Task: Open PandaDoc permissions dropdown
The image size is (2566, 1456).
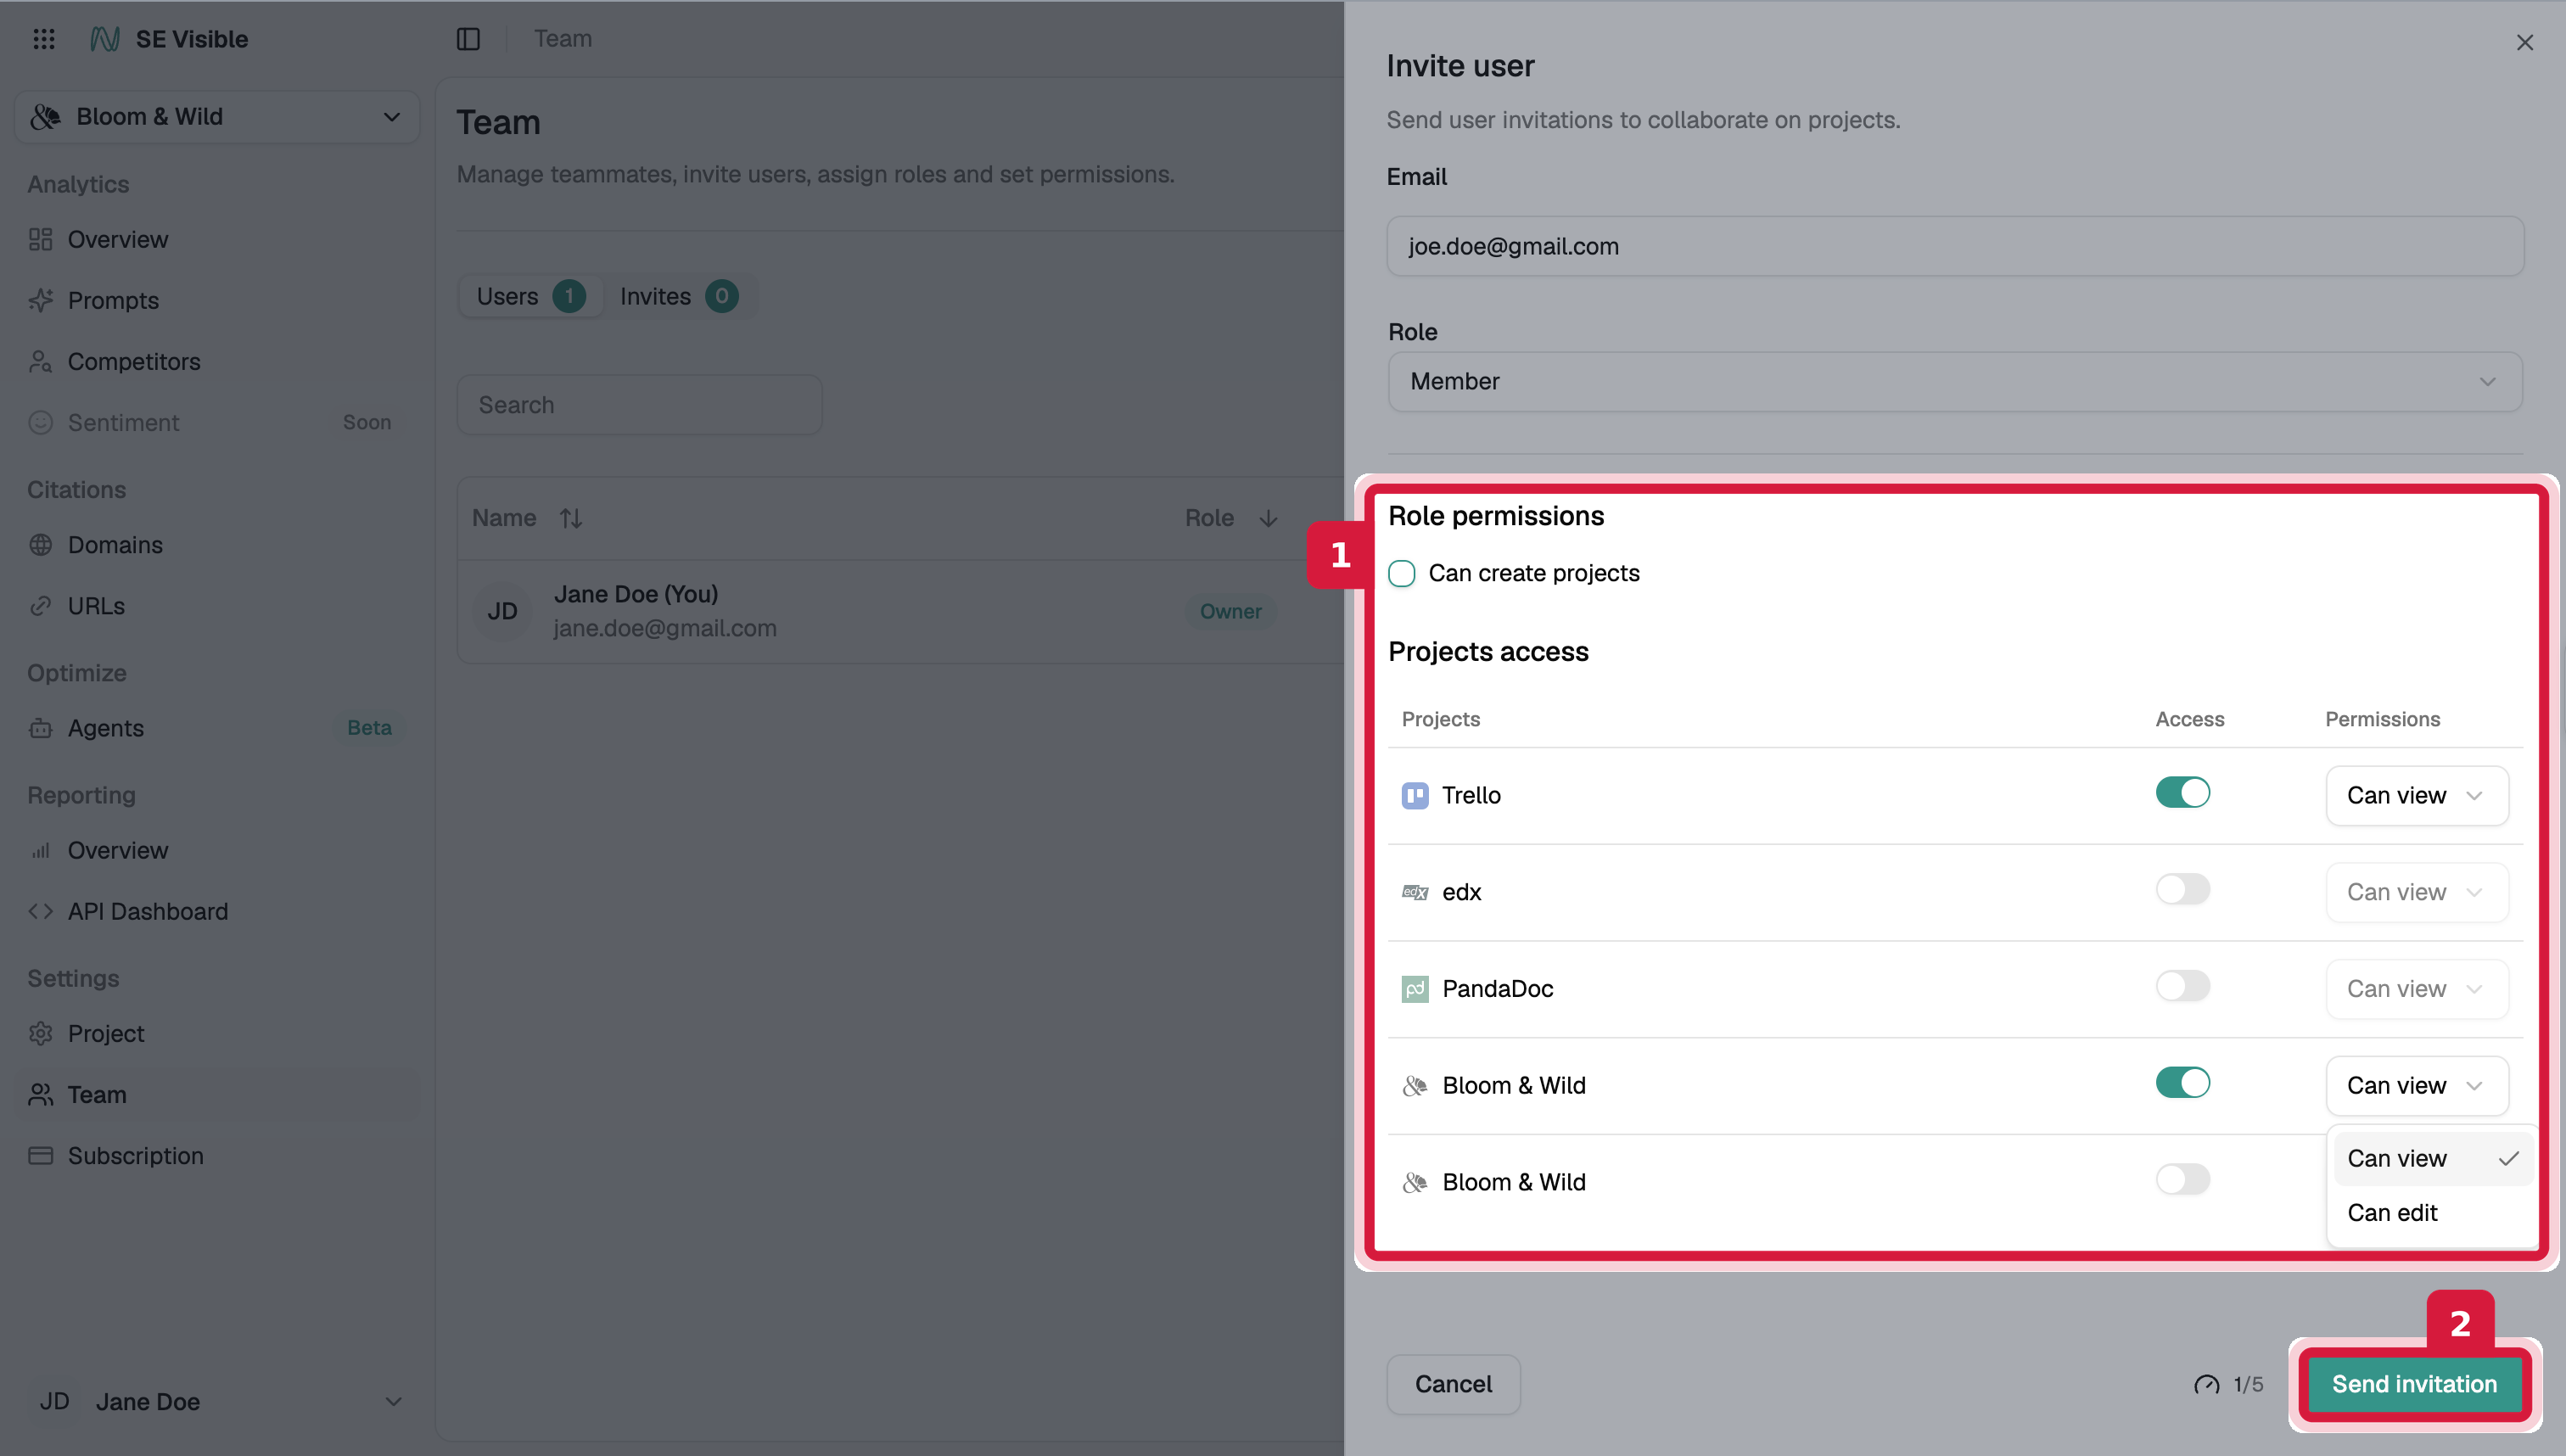Action: click(x=2416, y=989)
